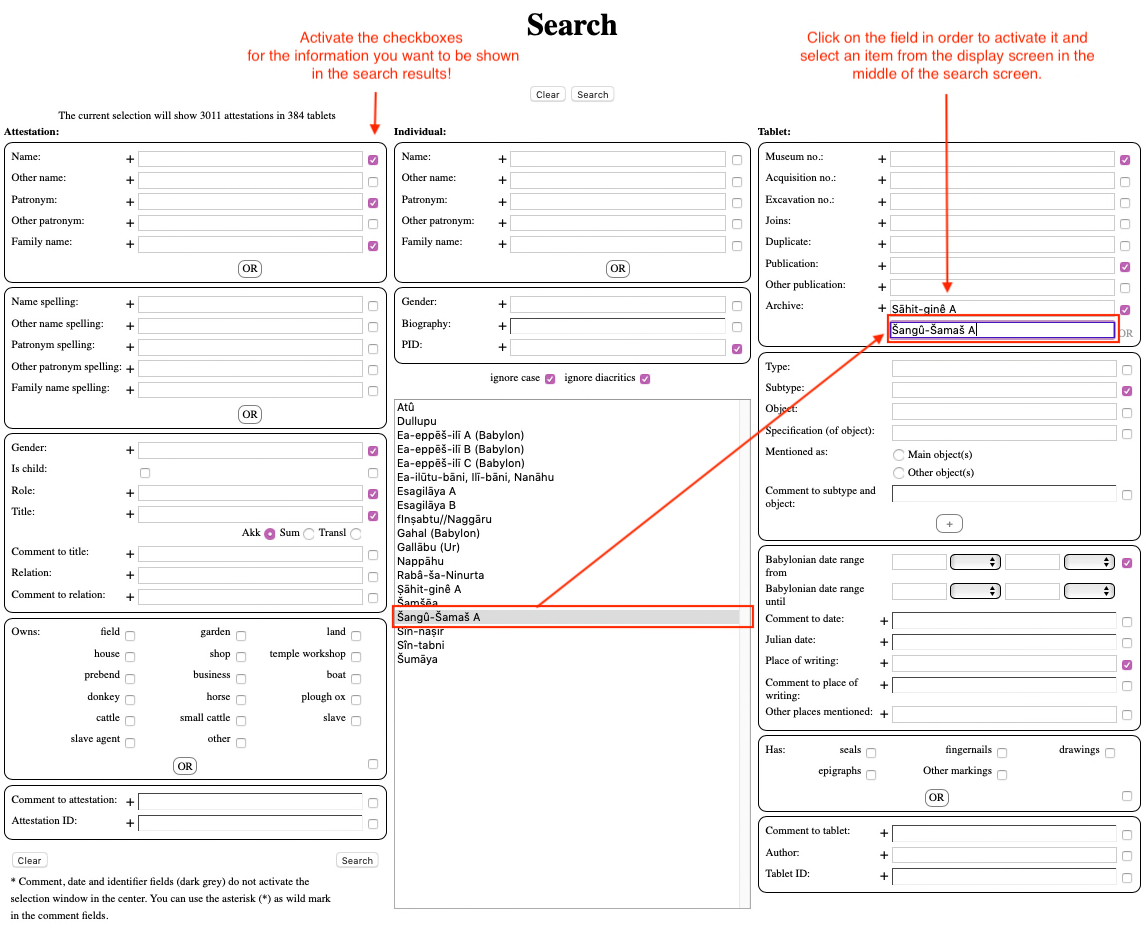
Task: Click the Tablet Type input field
Action: click(x=1004, y=369)
